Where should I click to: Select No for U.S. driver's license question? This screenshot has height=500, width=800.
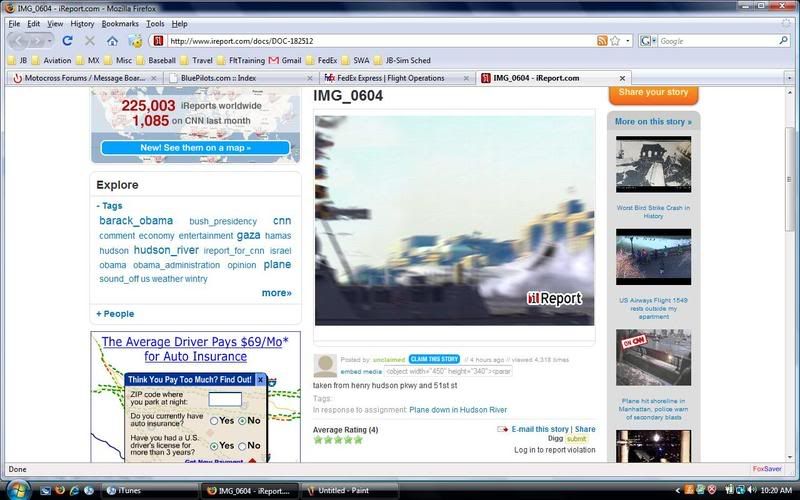click(x=242, y=446)
